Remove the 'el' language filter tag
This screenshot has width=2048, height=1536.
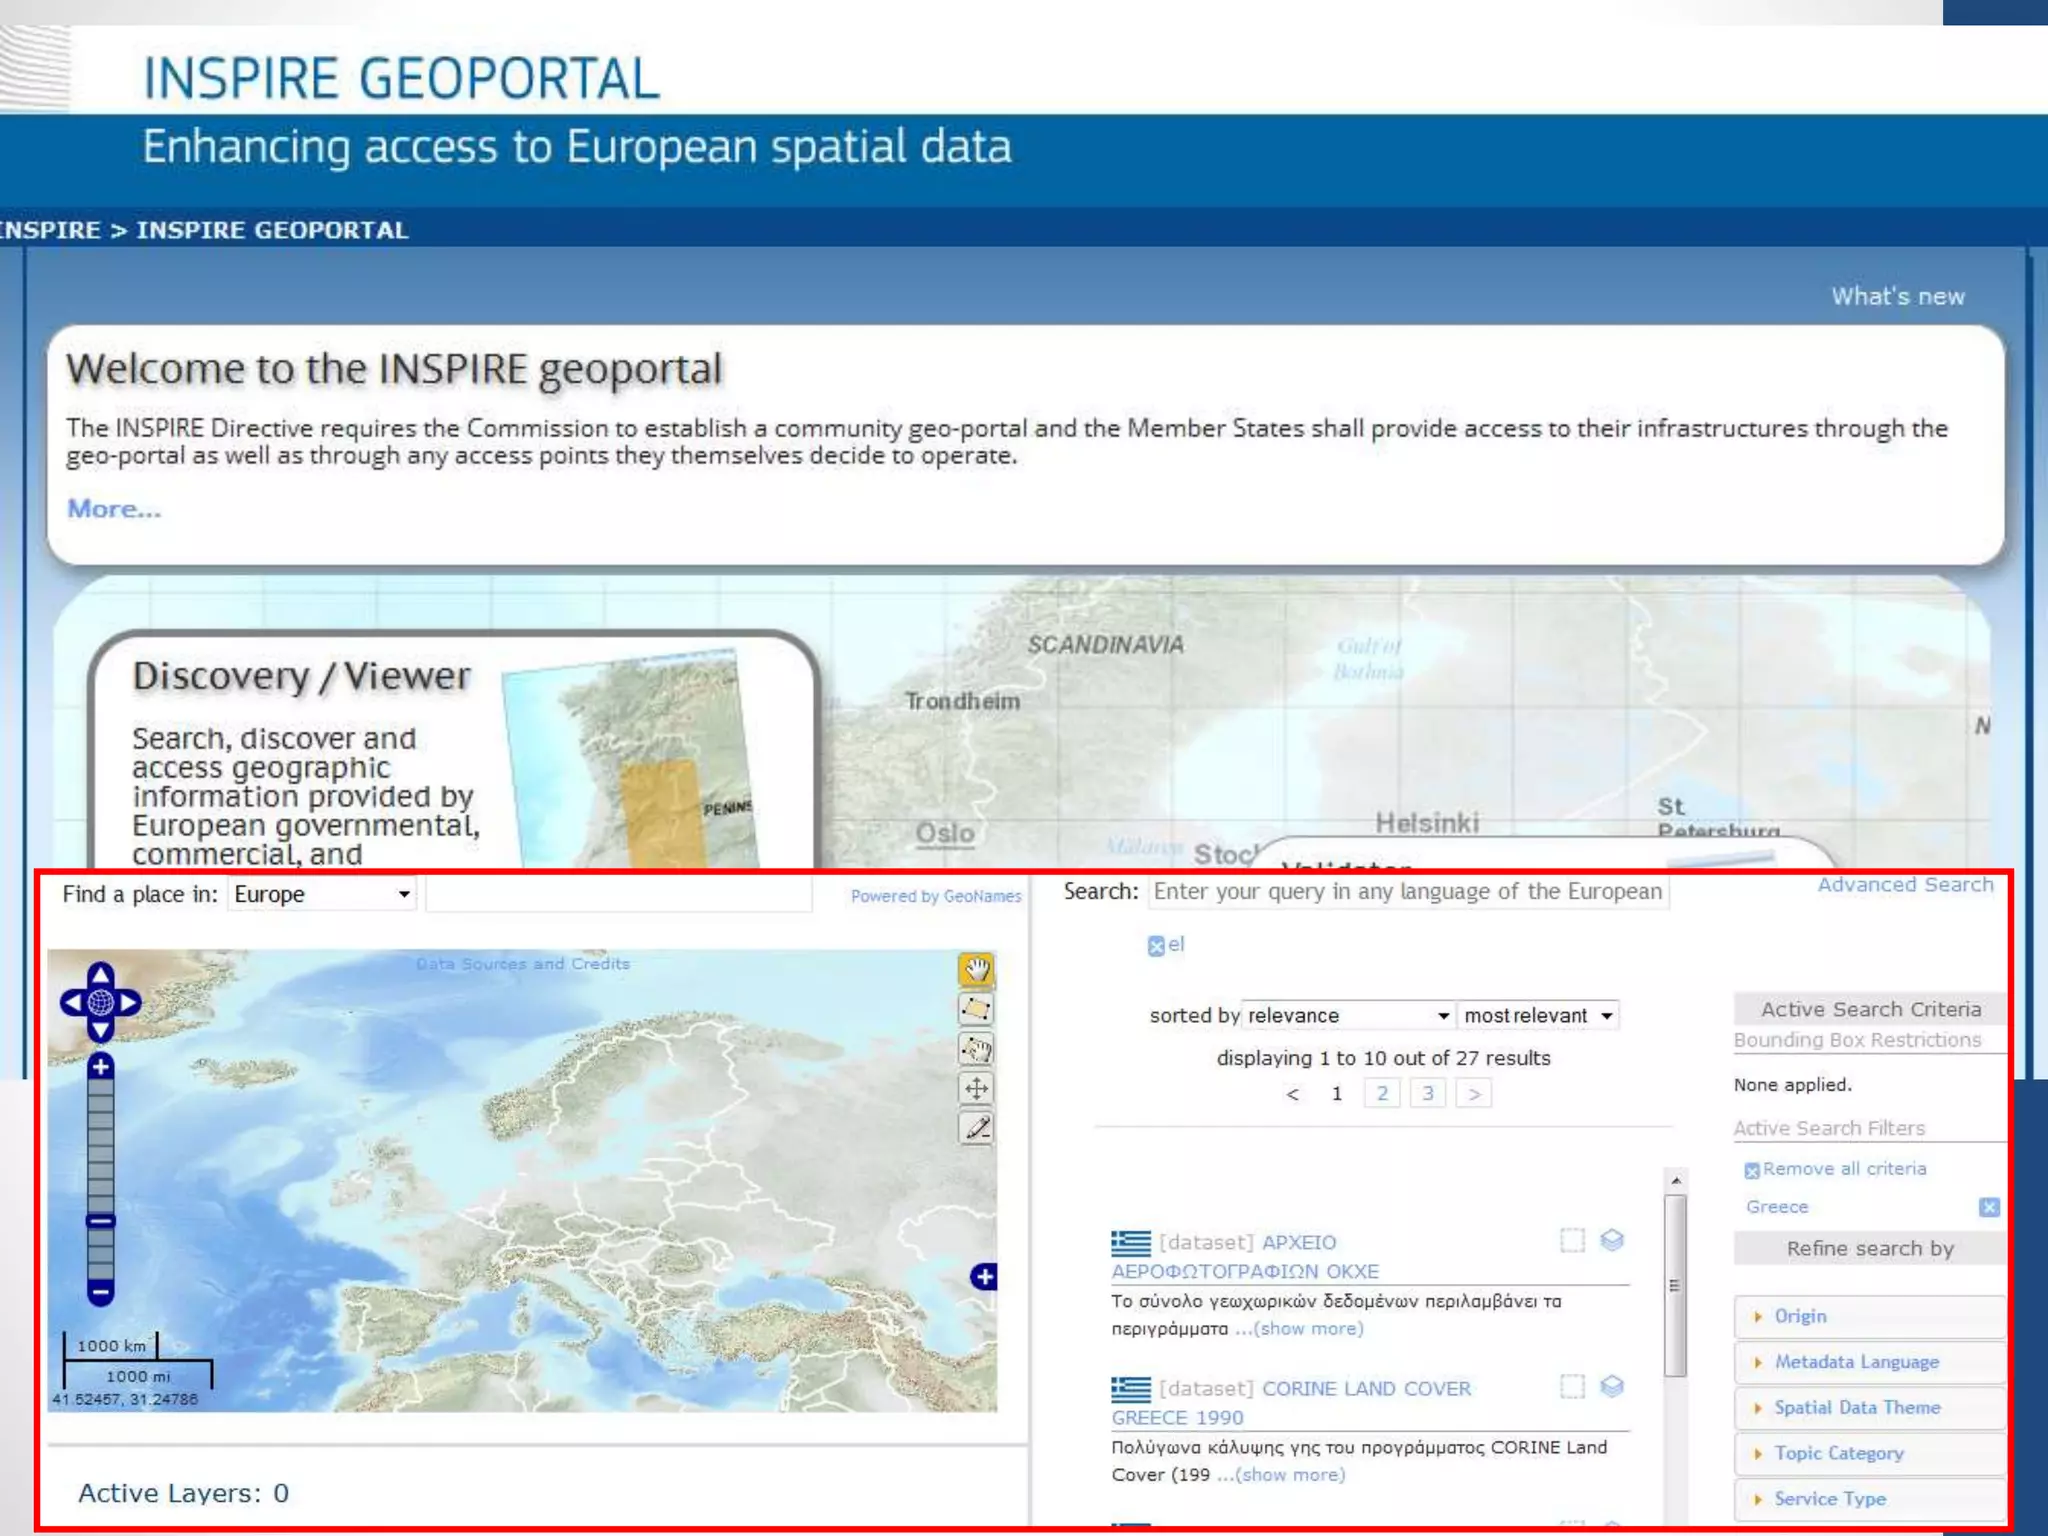pyautogui.click(x=1156, y=946)
